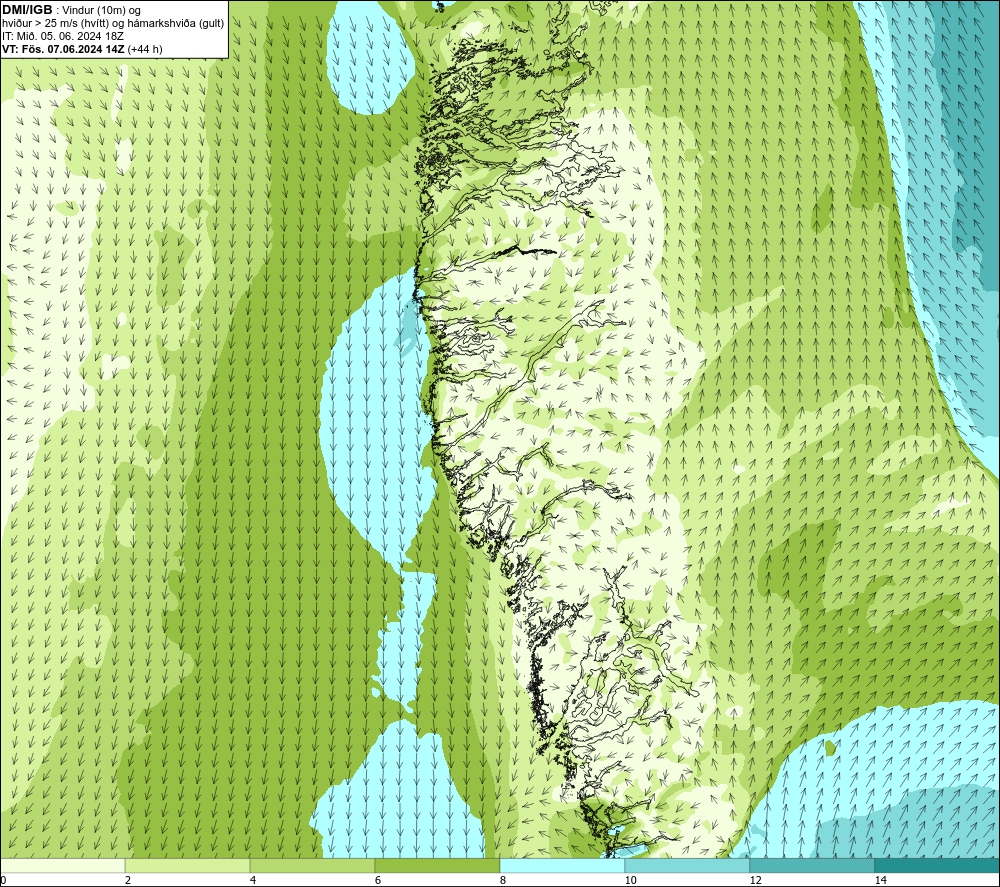
Task: Click the 'hviður > 25 m/s (hvítt)' legend line
Action: pos(113,24)
